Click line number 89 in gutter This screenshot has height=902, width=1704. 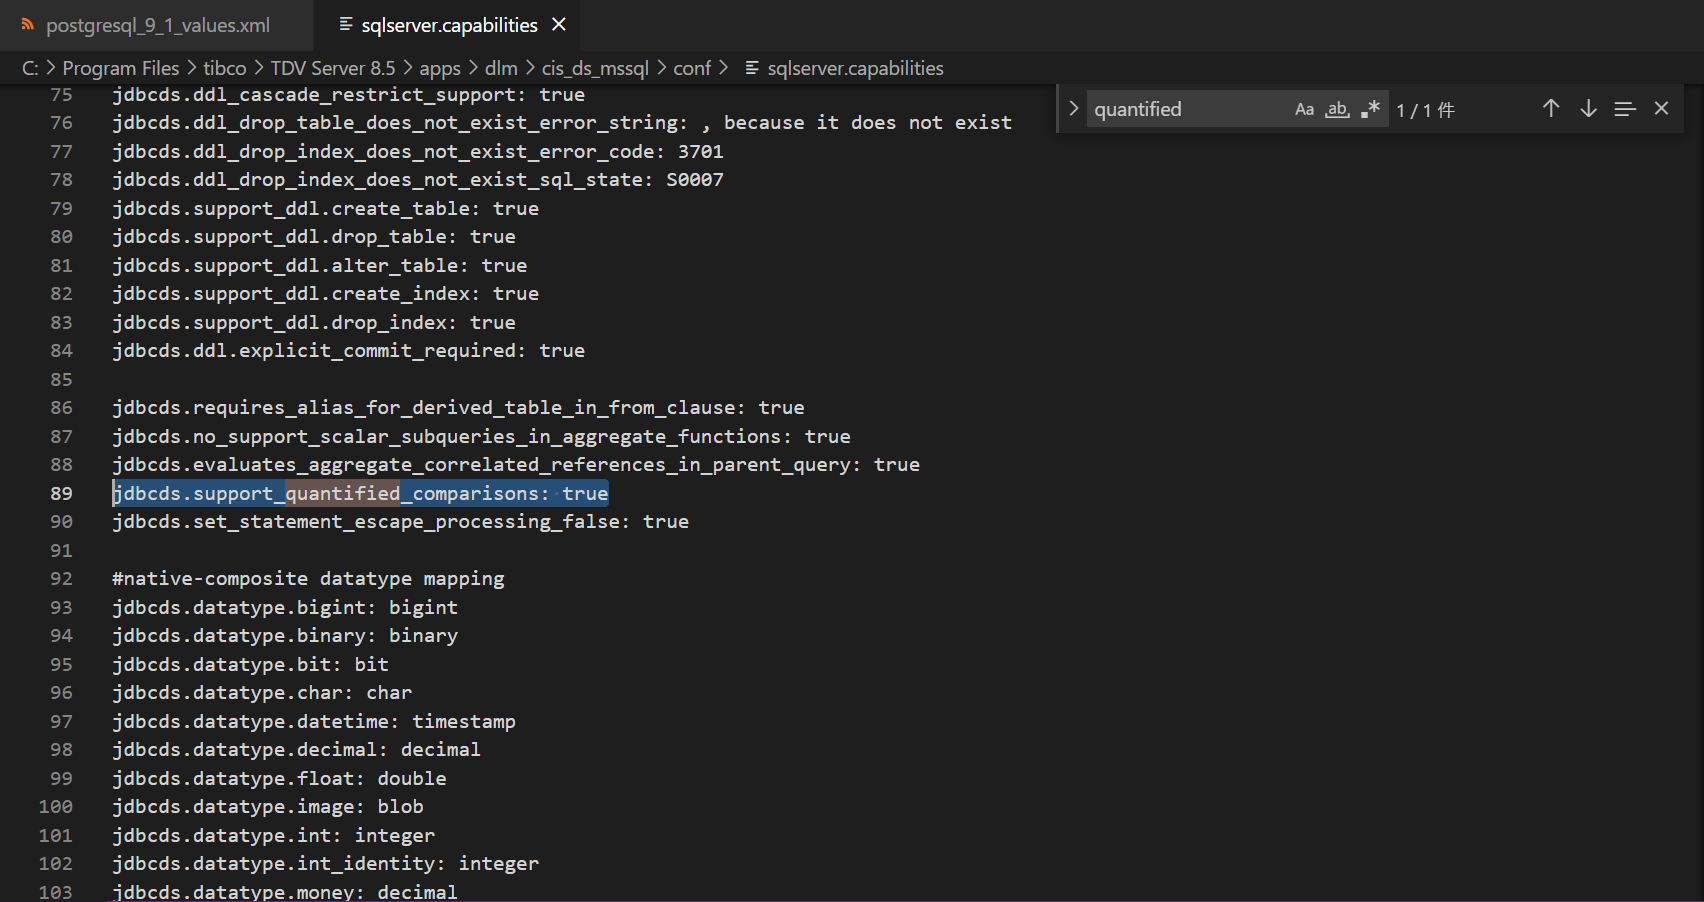61,493
